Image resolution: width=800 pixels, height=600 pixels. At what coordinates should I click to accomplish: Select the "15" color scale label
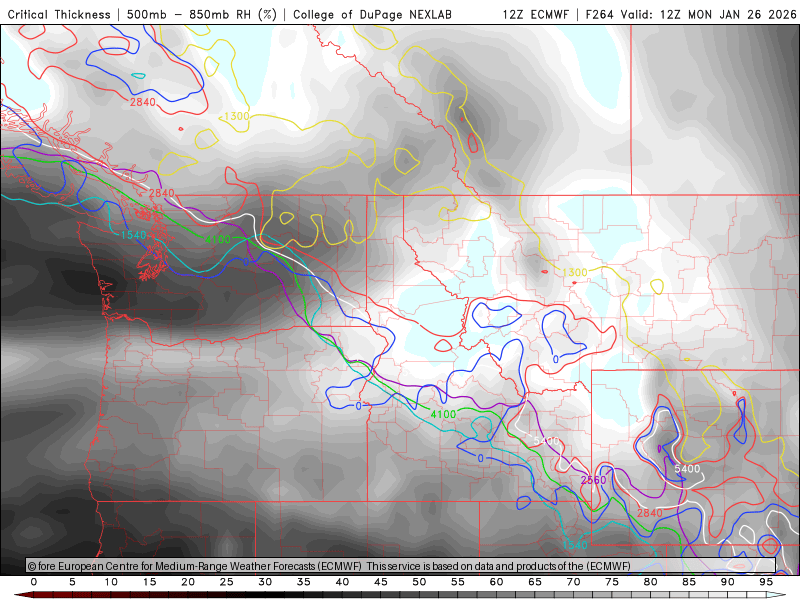tap(149, 582)
